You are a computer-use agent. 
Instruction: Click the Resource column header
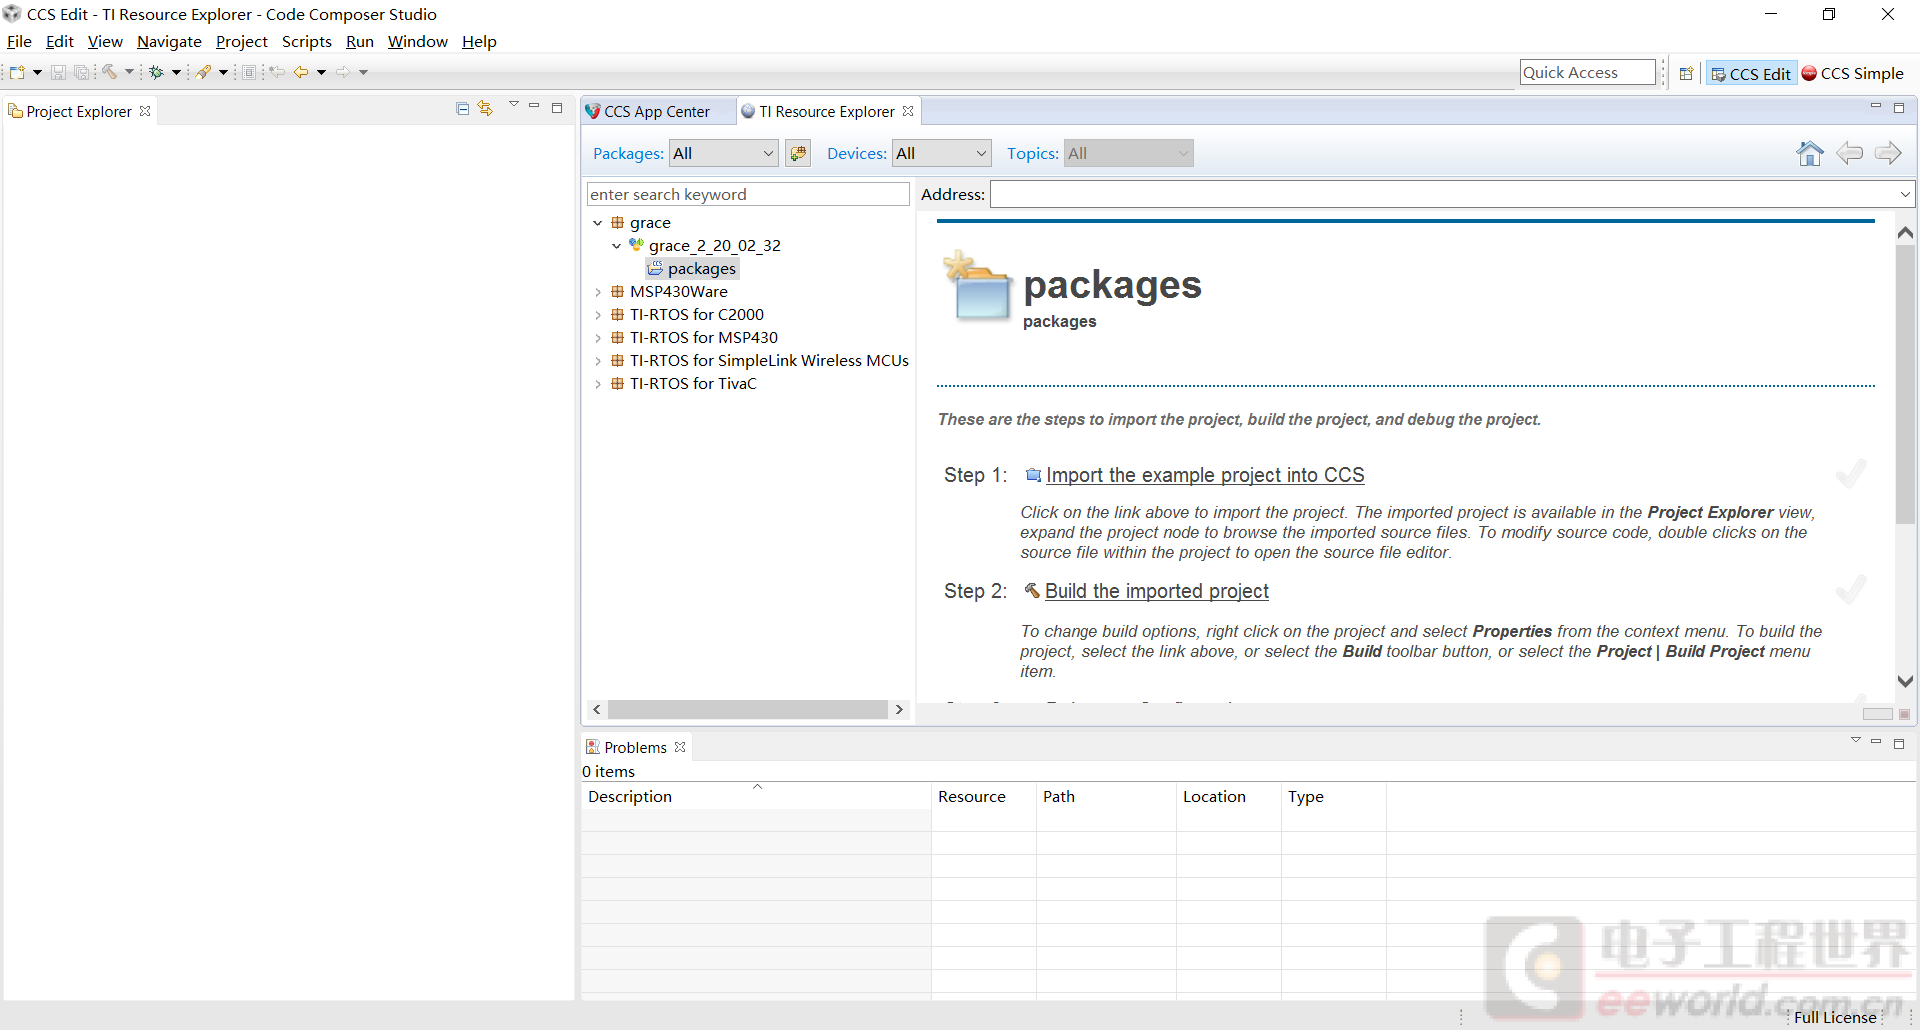pos(984,796)
